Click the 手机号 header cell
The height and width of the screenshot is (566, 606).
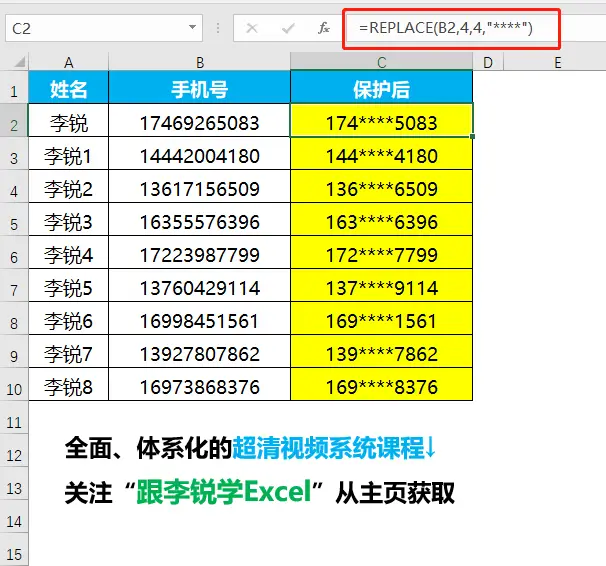click(199, 87)
